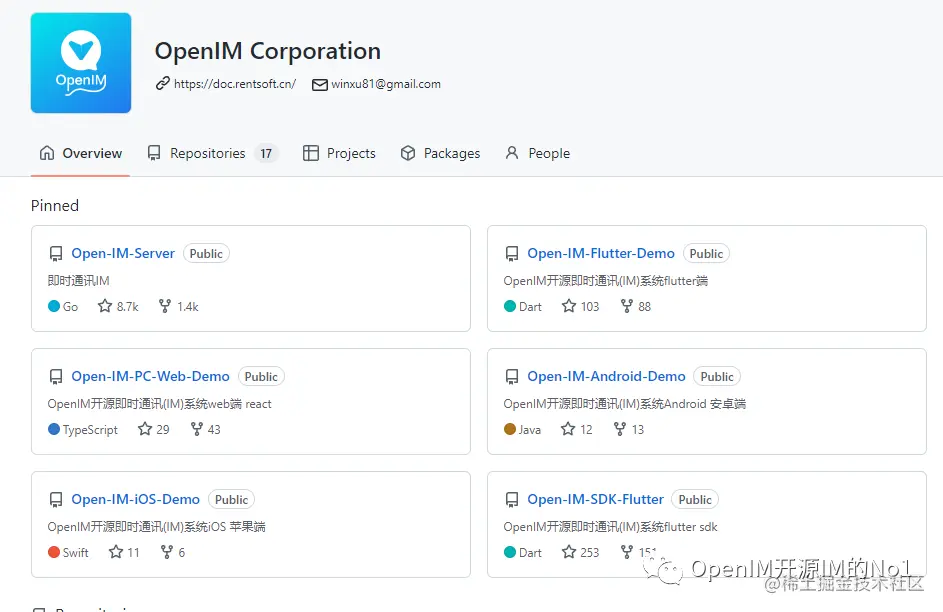Click the link icon beside doc.rentsoft.cn
The image size is (943, 612).
(162, 84)
